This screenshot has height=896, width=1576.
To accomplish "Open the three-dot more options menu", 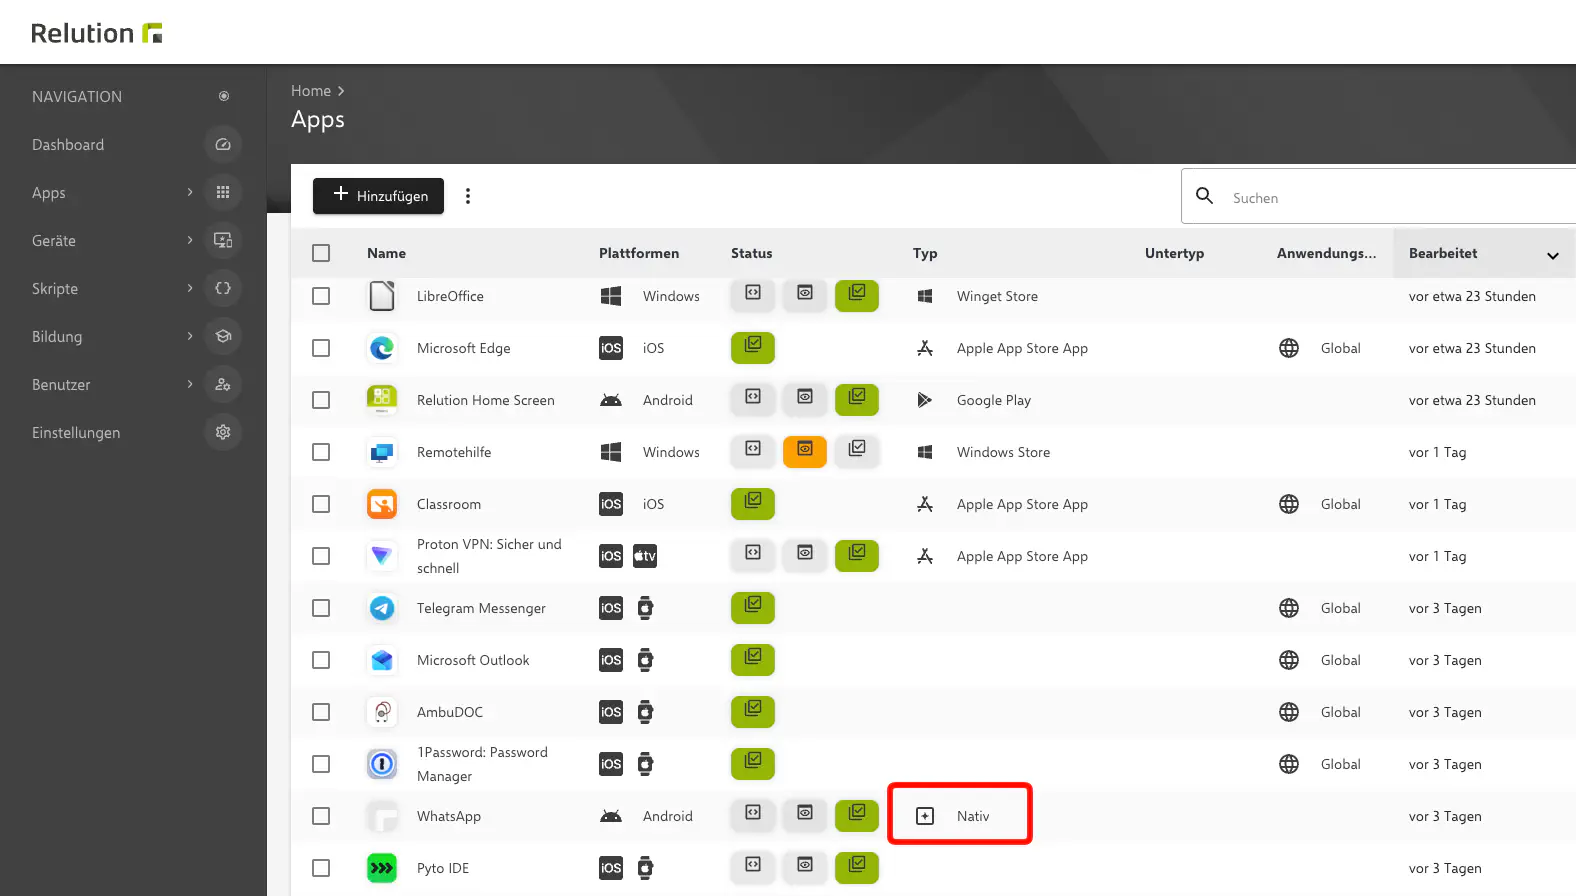I will click(x=468, y=196).
